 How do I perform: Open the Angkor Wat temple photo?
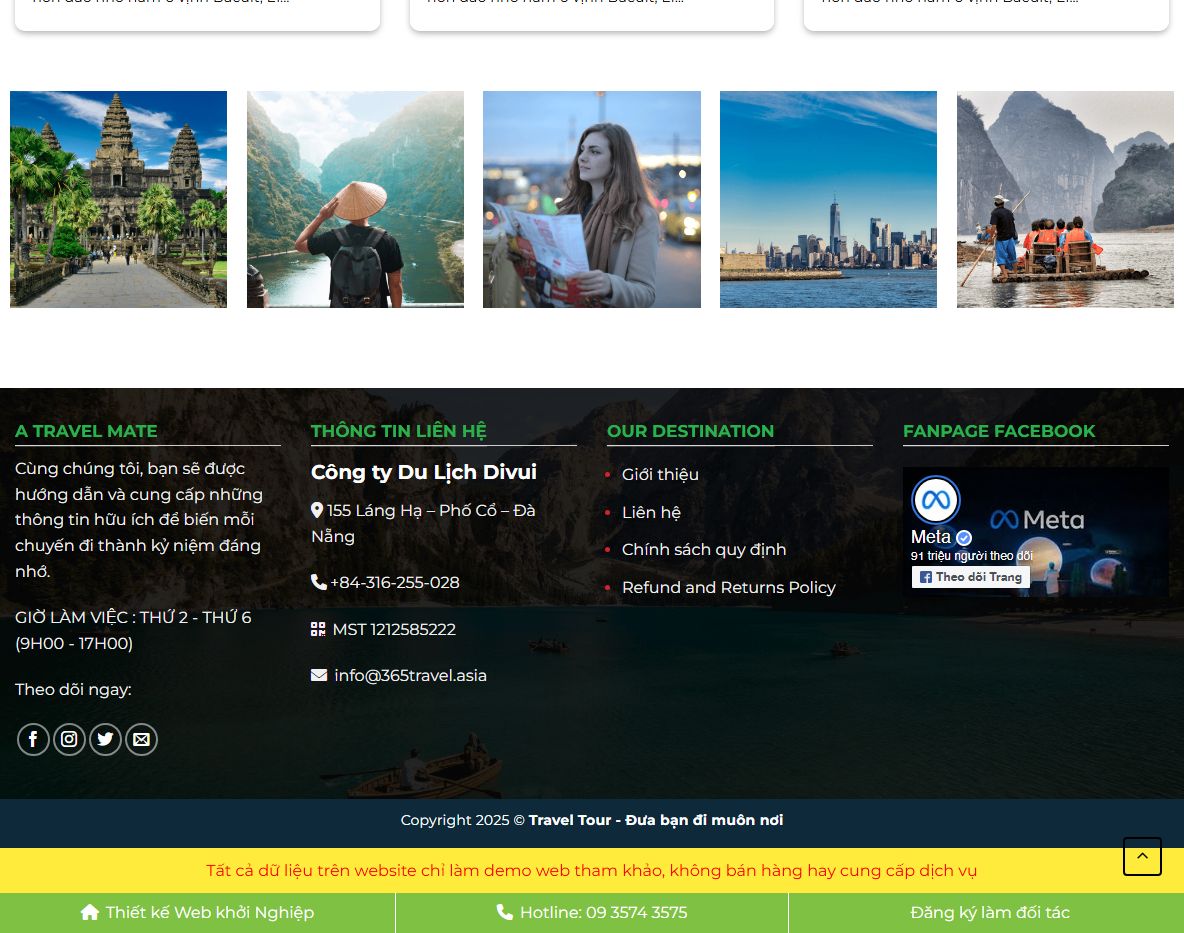click(x=119, y=199)
